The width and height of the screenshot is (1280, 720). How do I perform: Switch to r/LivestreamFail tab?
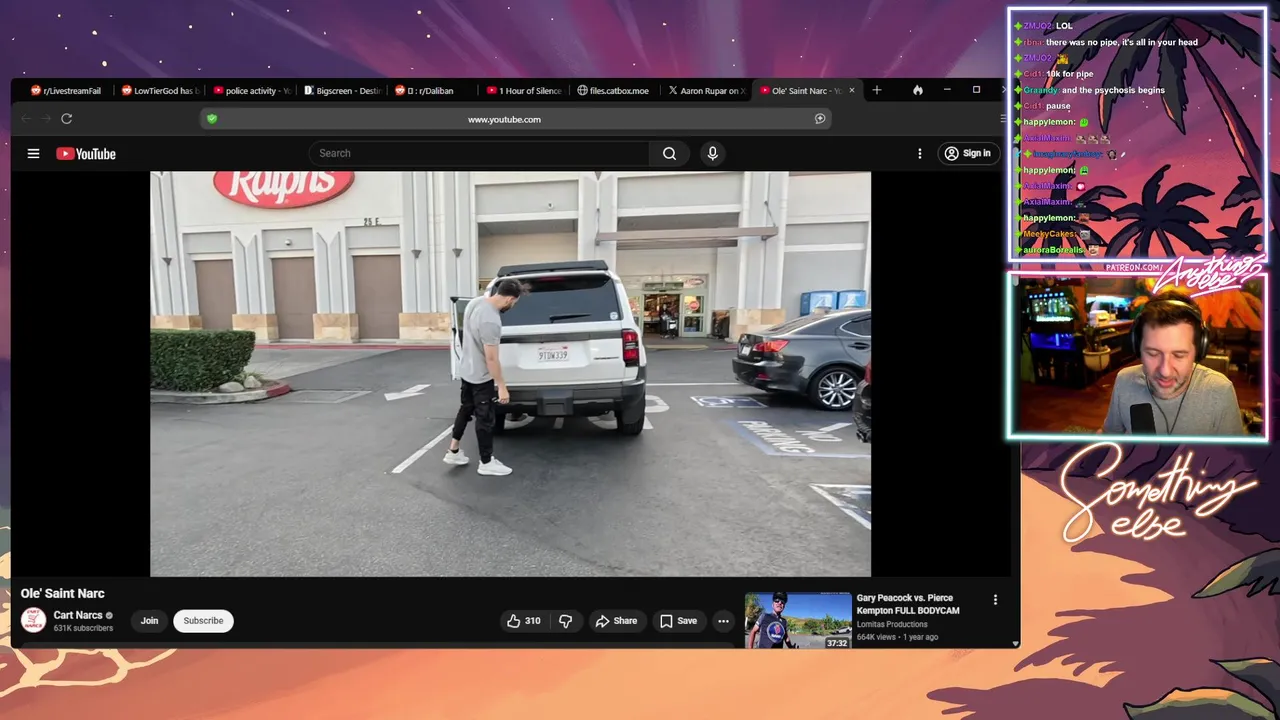66,90
